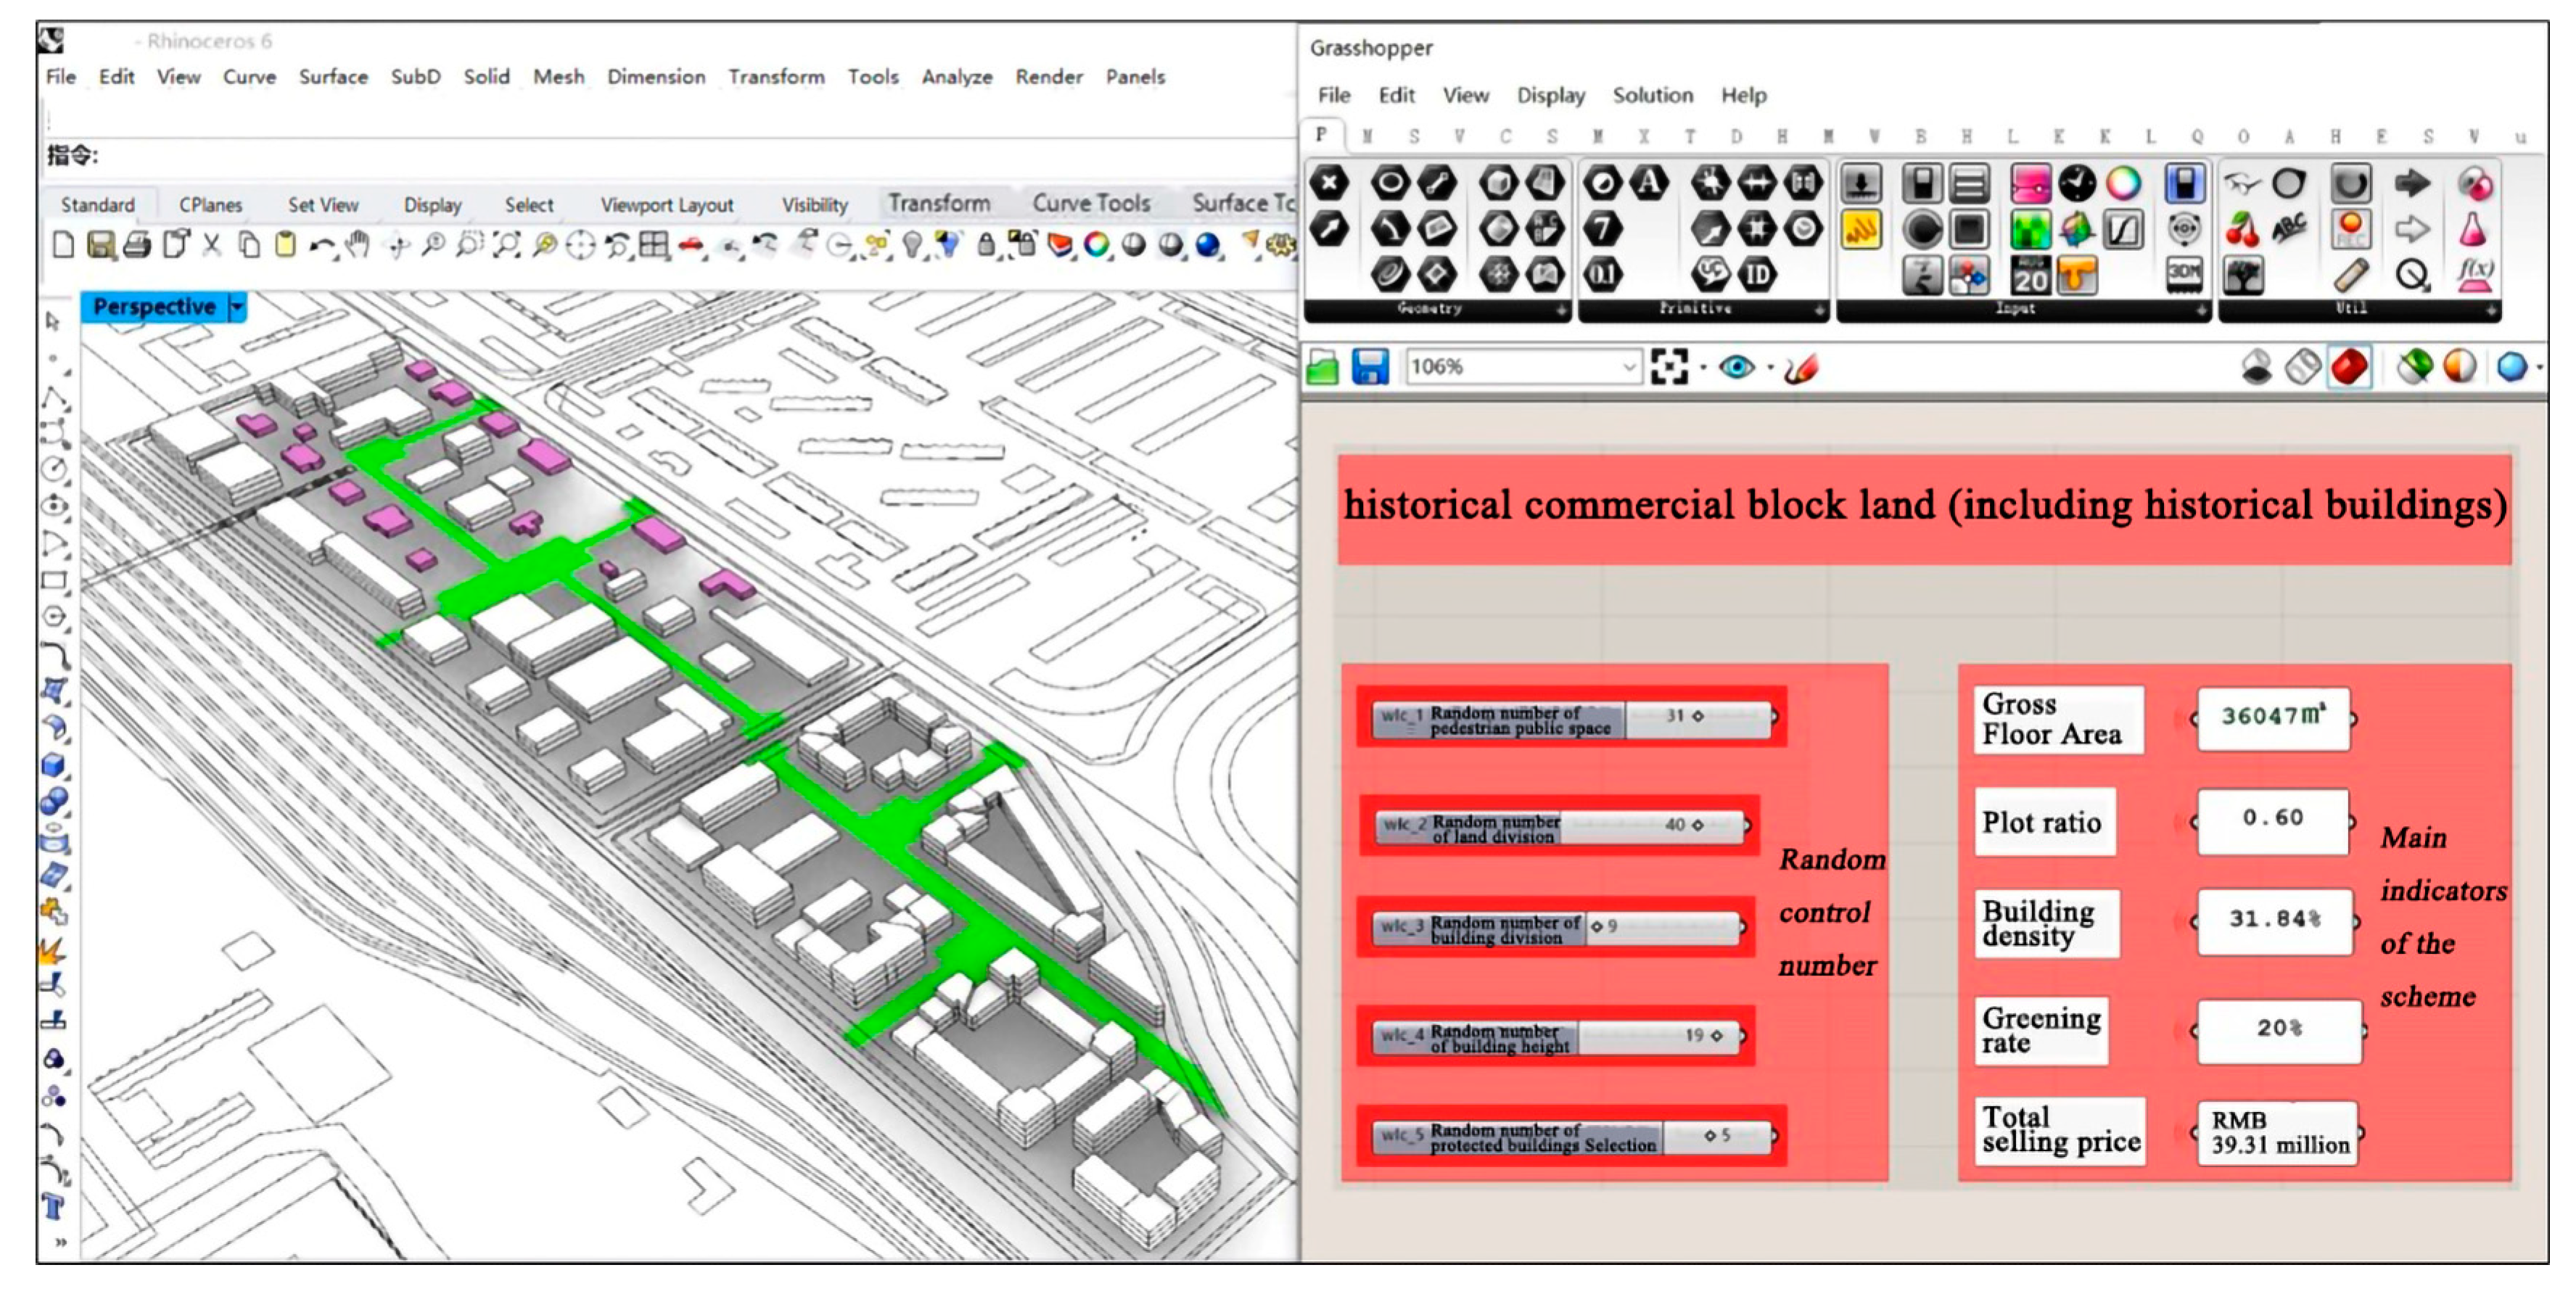The image size is (2576, 1294).
Task: Open the 106% zoom level dropdown
Action: click(1628, 367)
